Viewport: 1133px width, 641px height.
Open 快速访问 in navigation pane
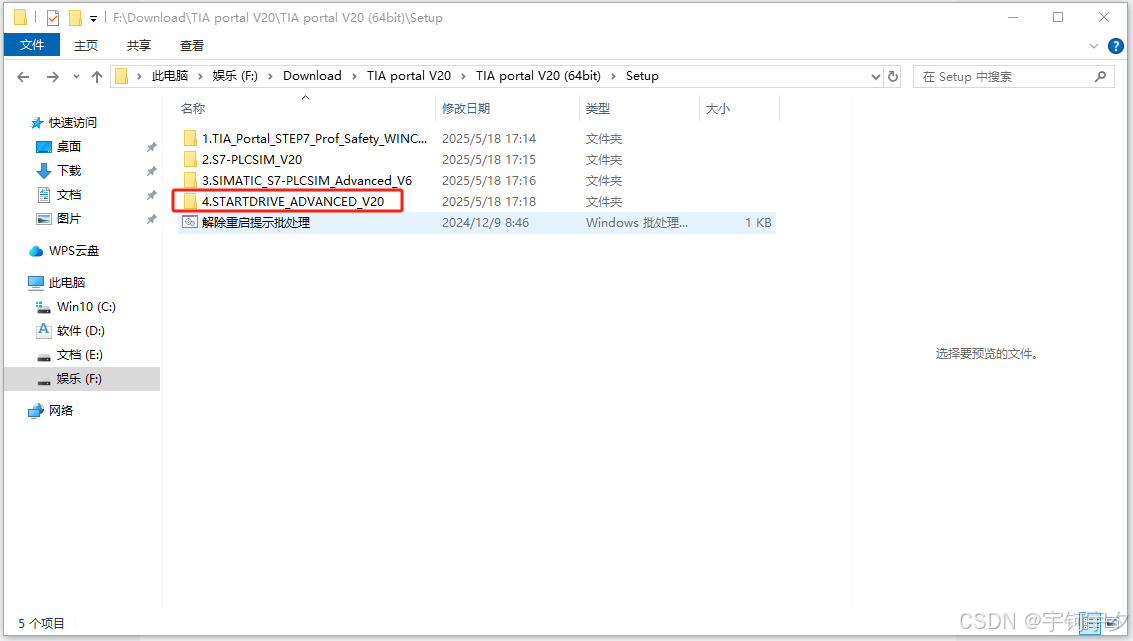tap(72, 123)
